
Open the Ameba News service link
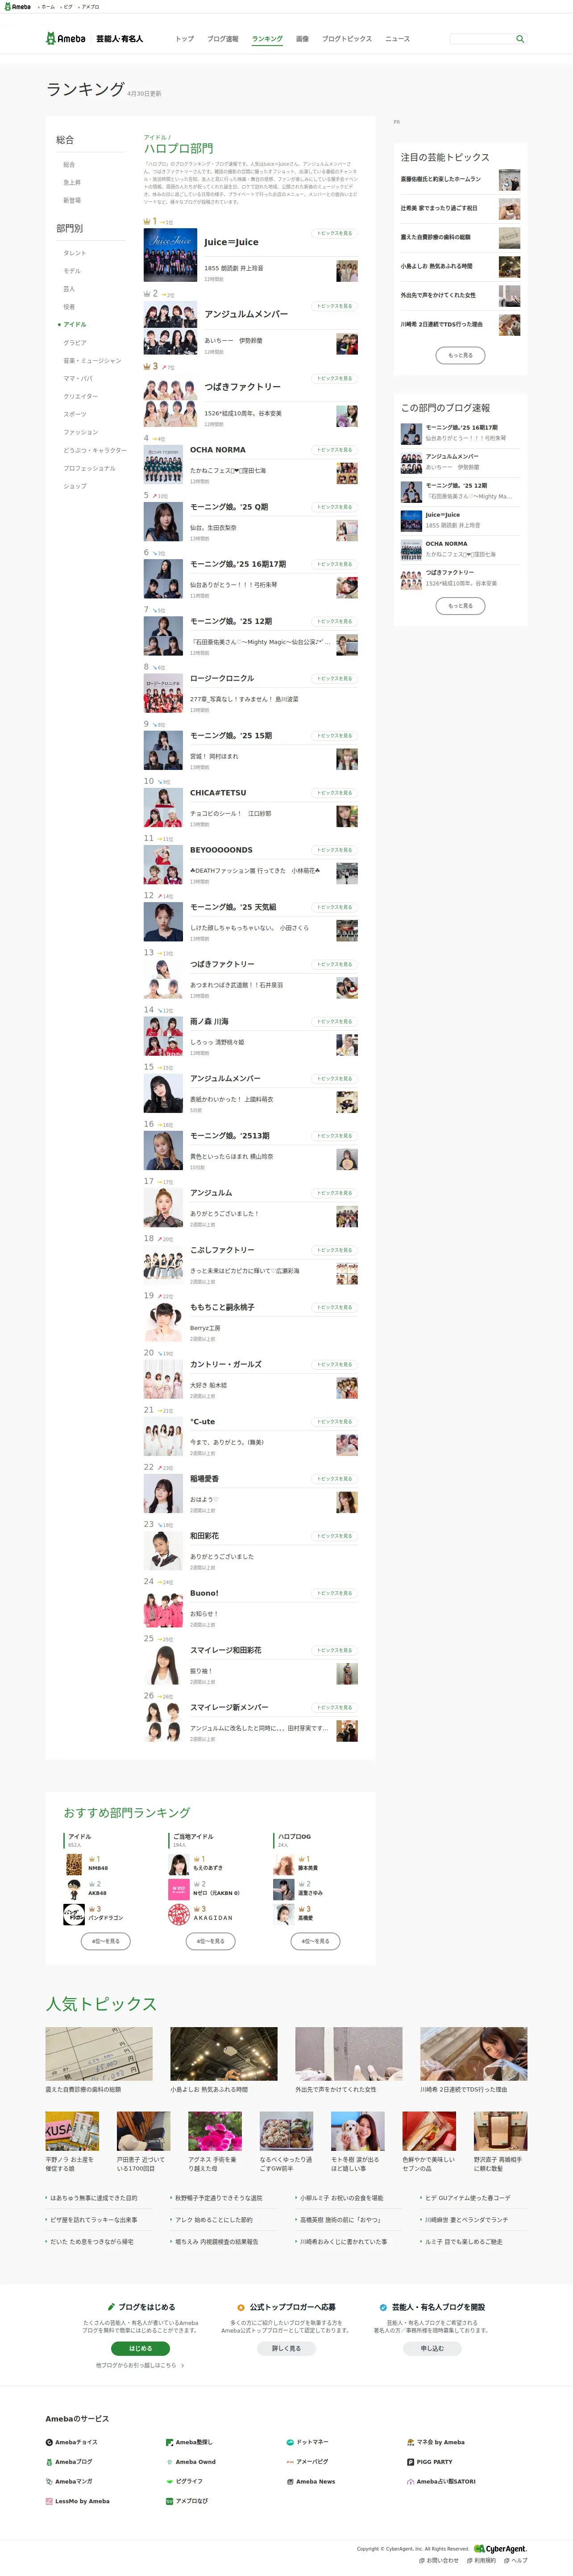[x=311, y=2481]
